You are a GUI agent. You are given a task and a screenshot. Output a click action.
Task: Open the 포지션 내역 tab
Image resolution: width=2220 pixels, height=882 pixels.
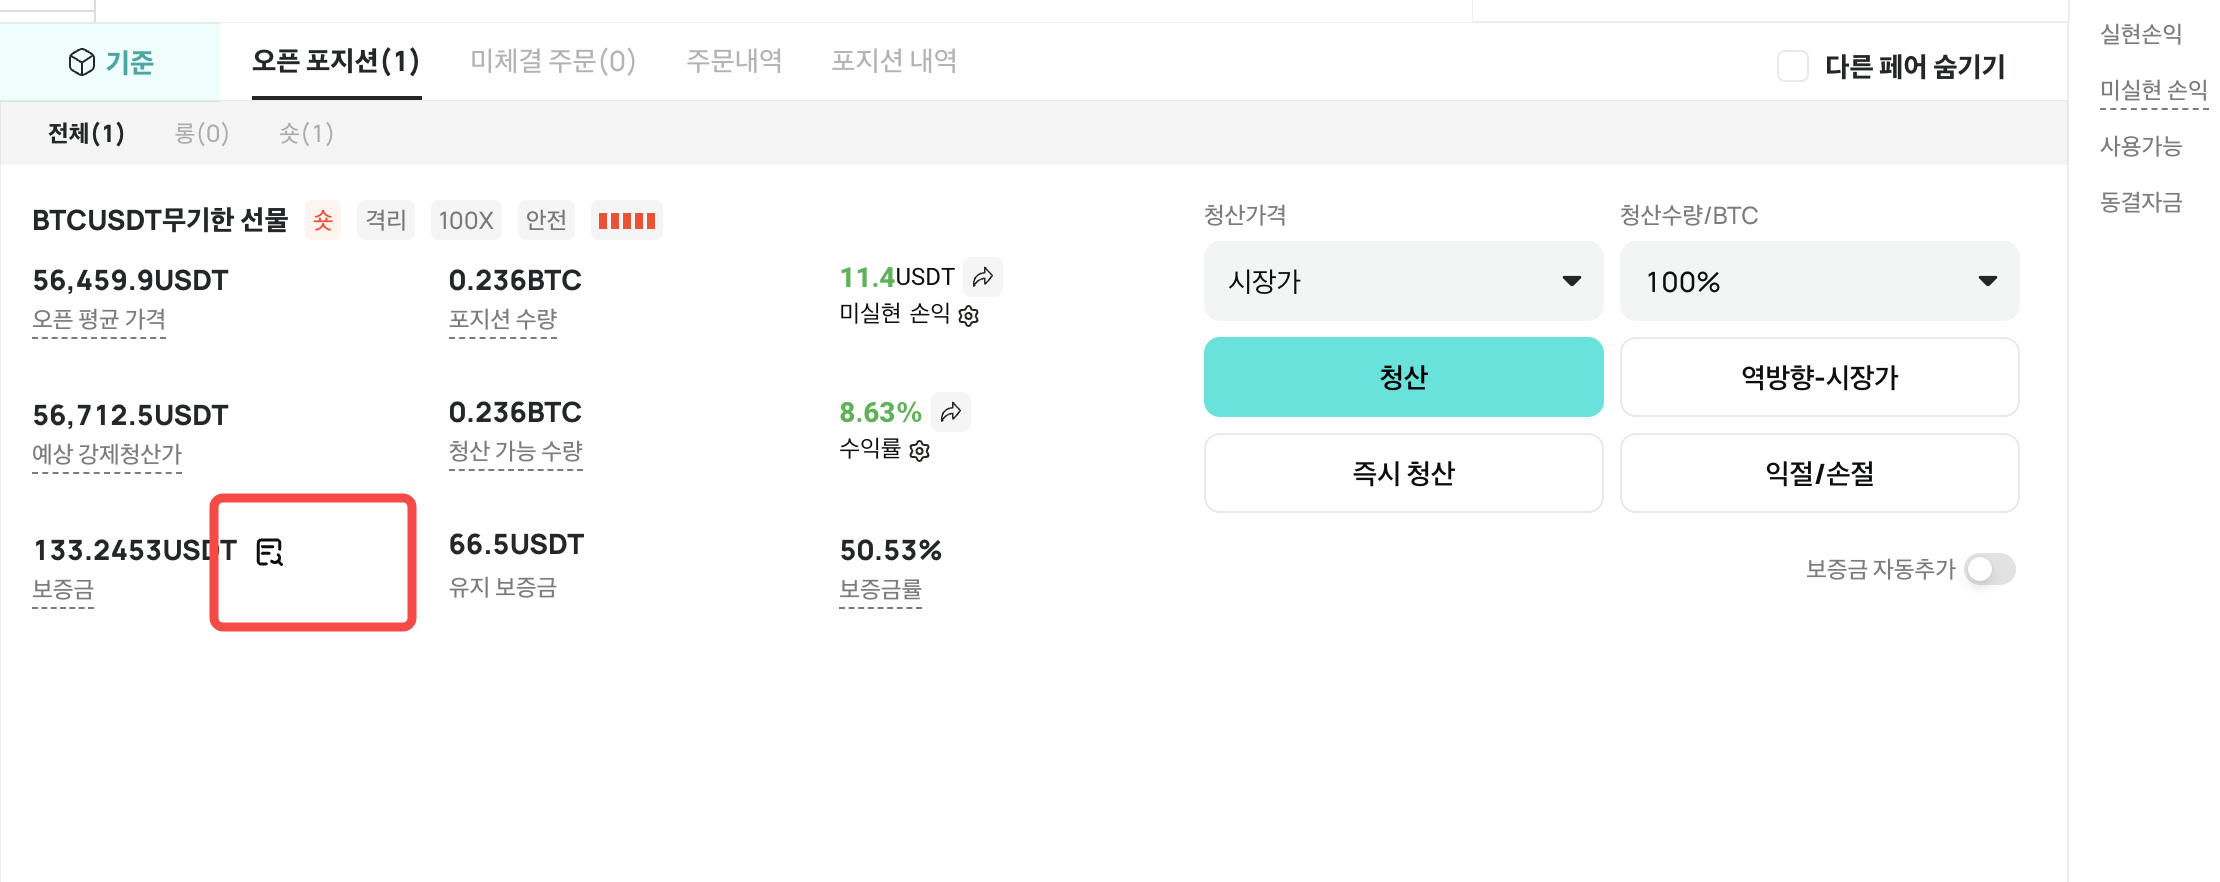[x=894, y=61]
